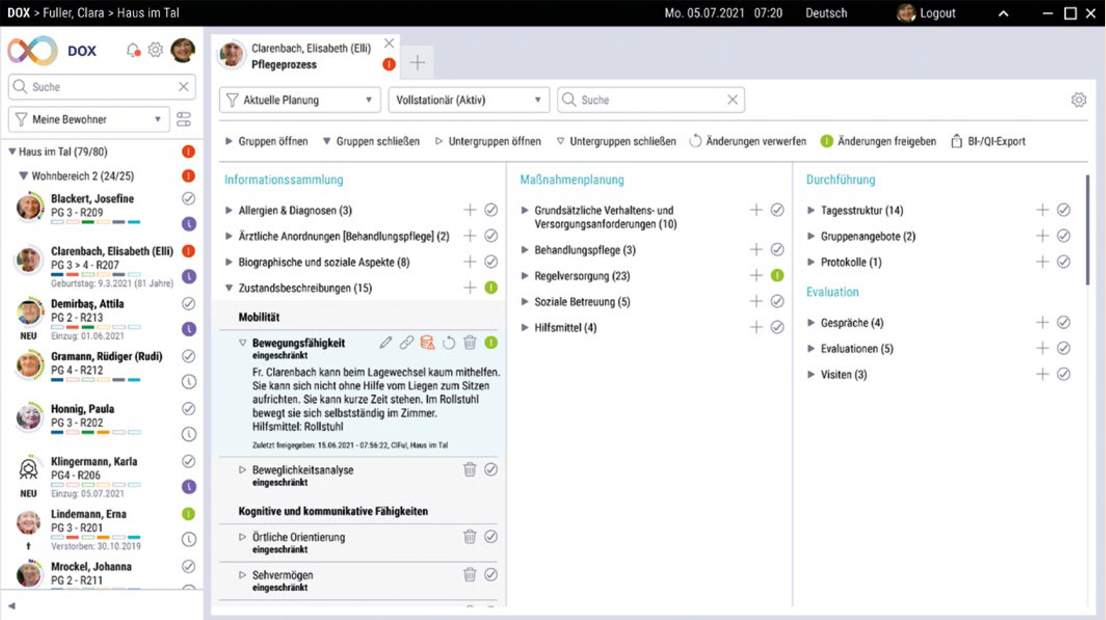The image size is (1106, 620).
Task: Toggle check mark for Sehvermögen entry
Action: coord(491,575)
